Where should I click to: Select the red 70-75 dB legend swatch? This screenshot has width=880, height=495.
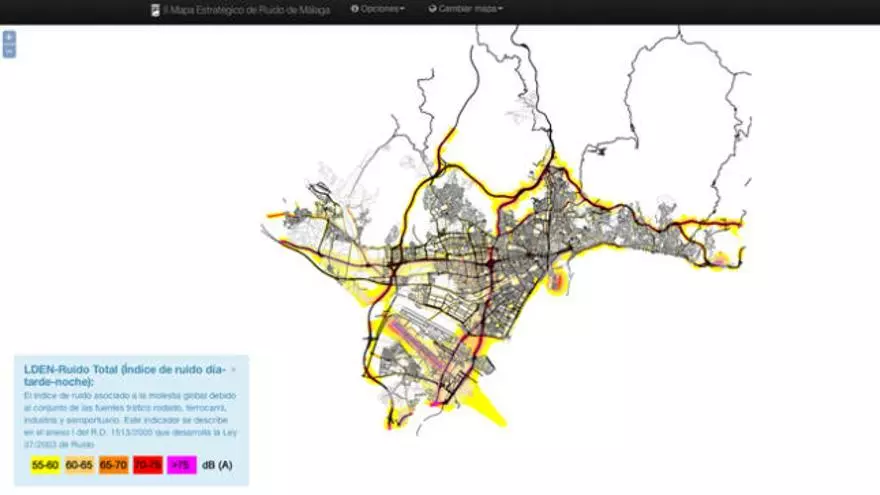[148, 465]
